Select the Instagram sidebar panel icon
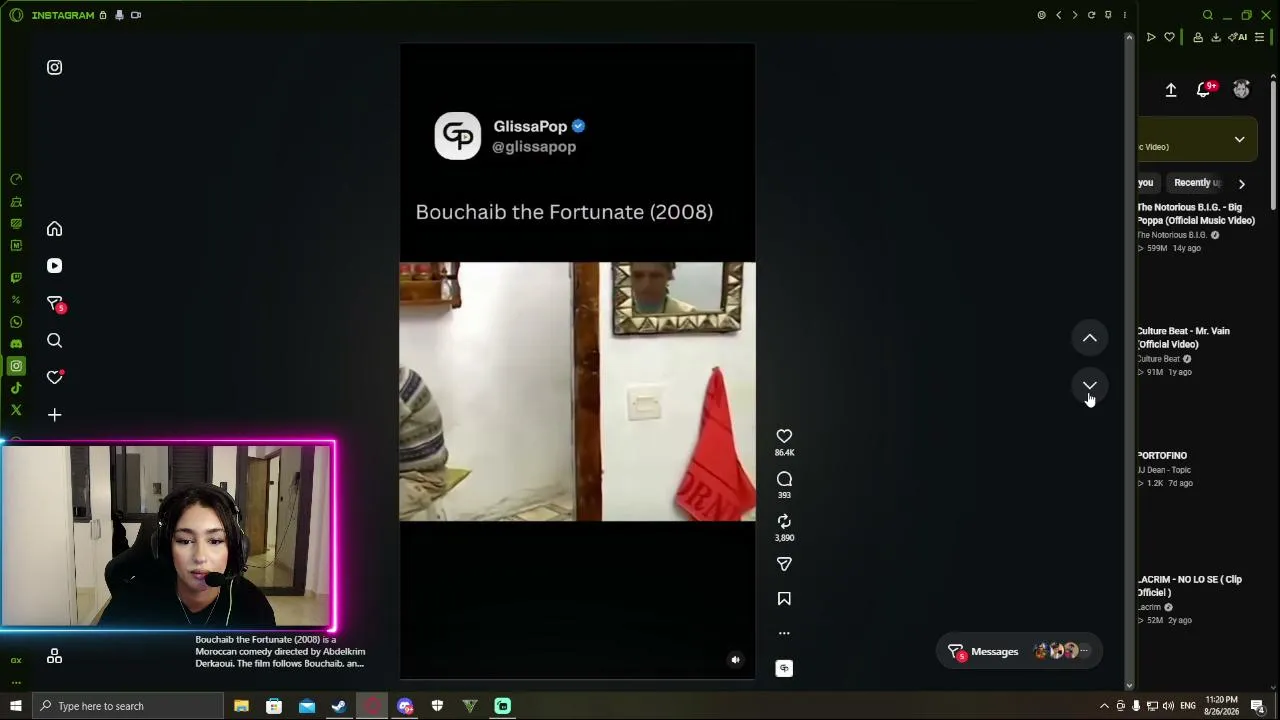Screen dimensions: 1280x720 [x=16, y=366]
